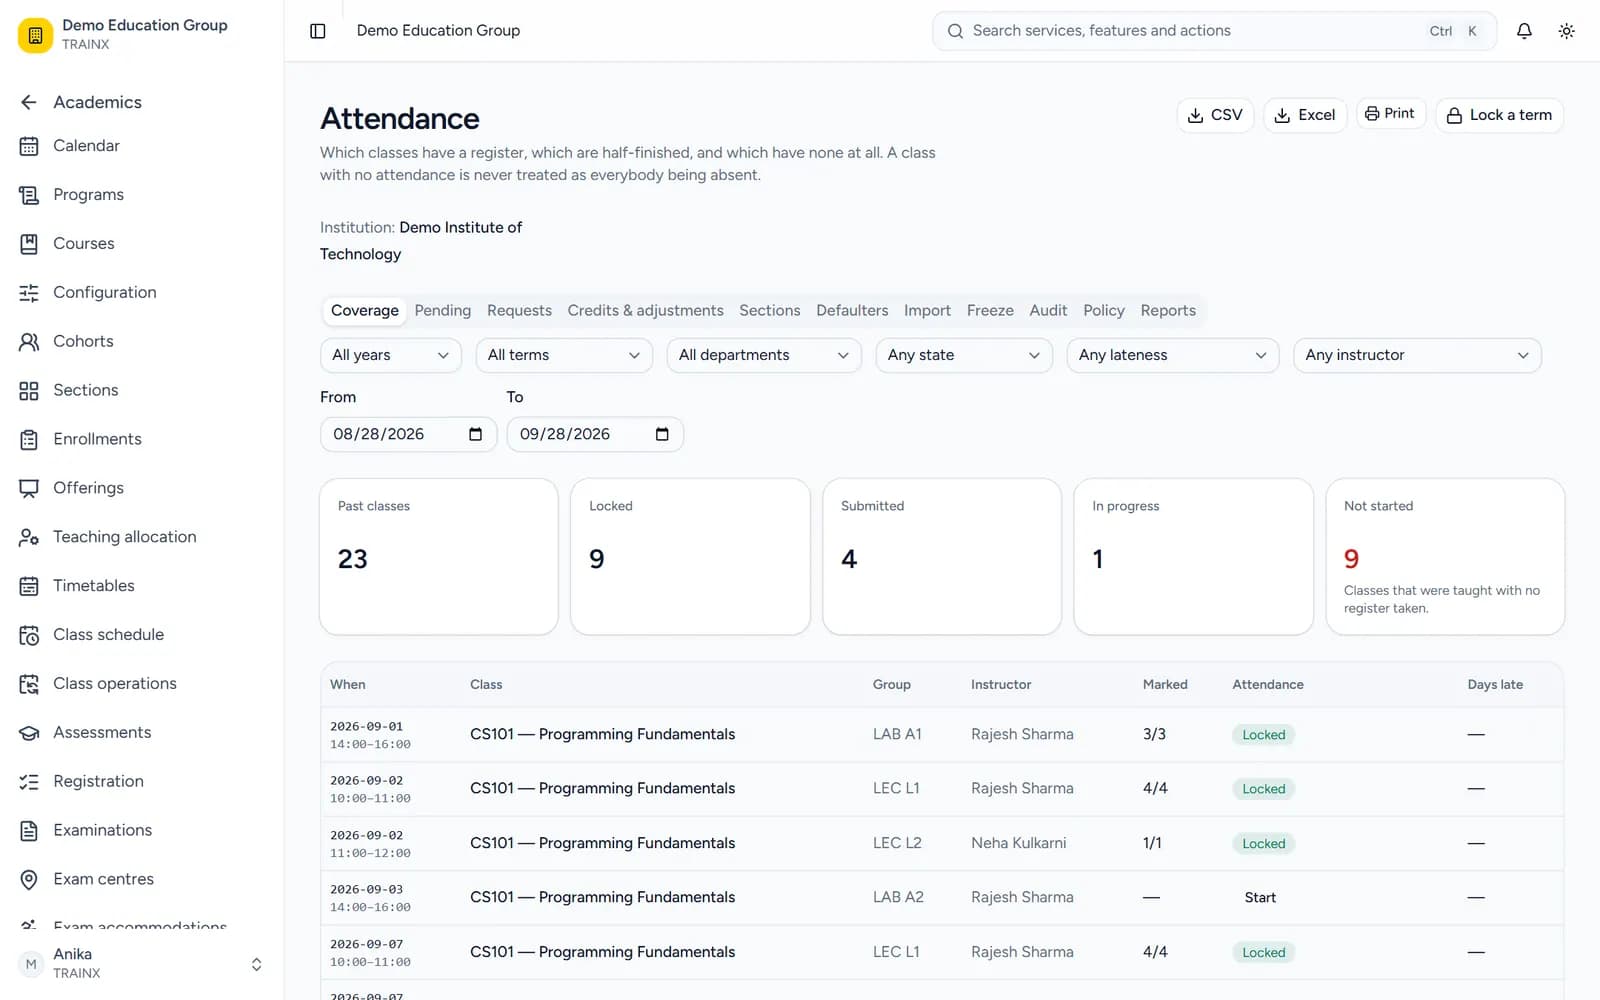Switch theme with the sun icon
The width and height of the screenshot is (1600, 1000).
1567,31
